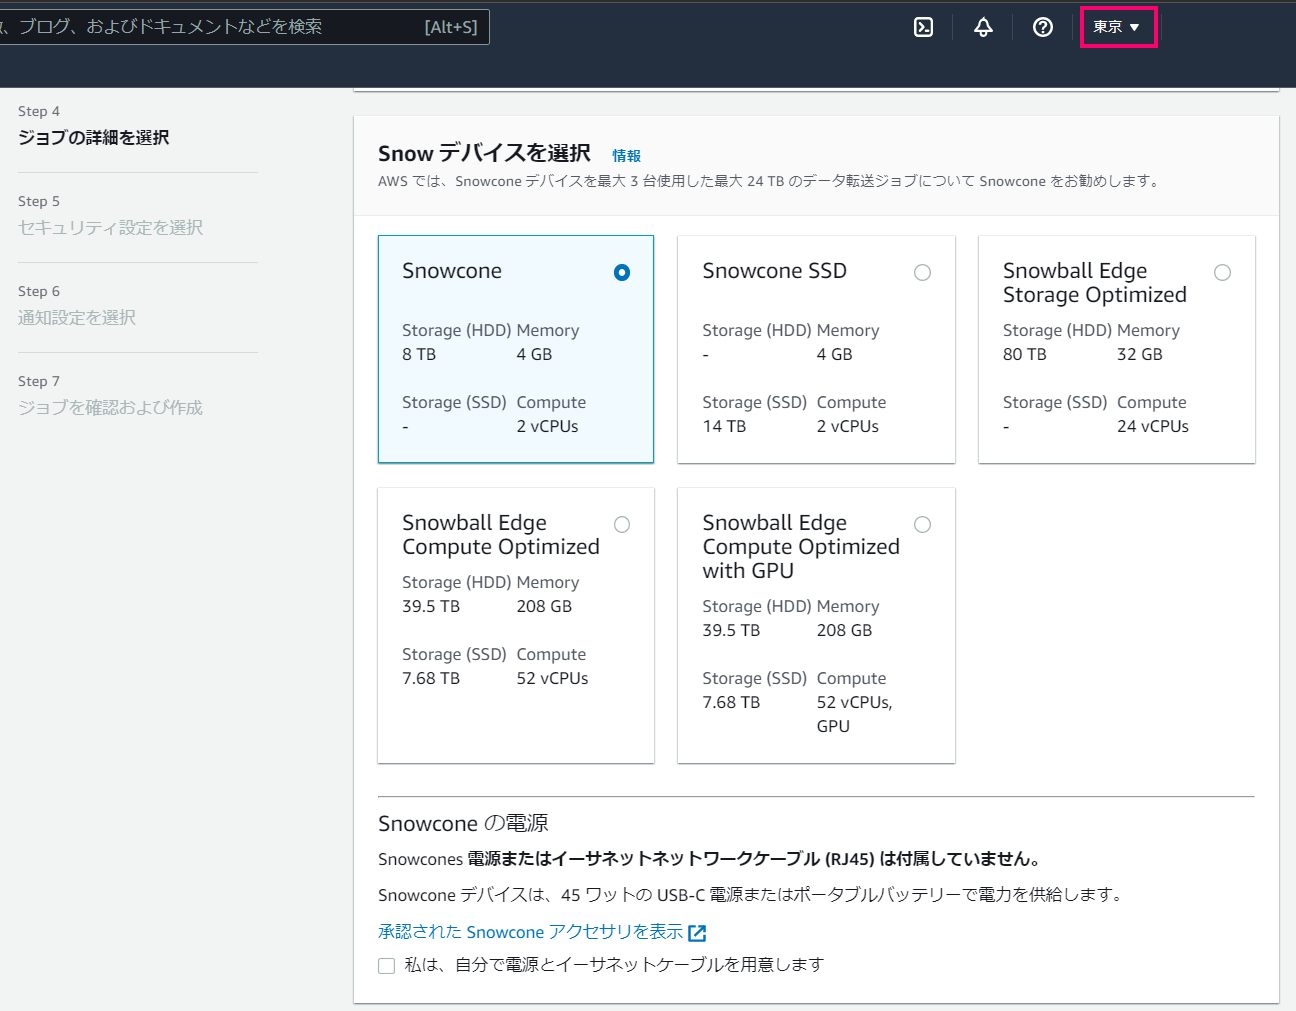Viewport: 1296px width, 1011px height.
Task: Click the external link icon beside accessories link
Action: coord(697,933)
